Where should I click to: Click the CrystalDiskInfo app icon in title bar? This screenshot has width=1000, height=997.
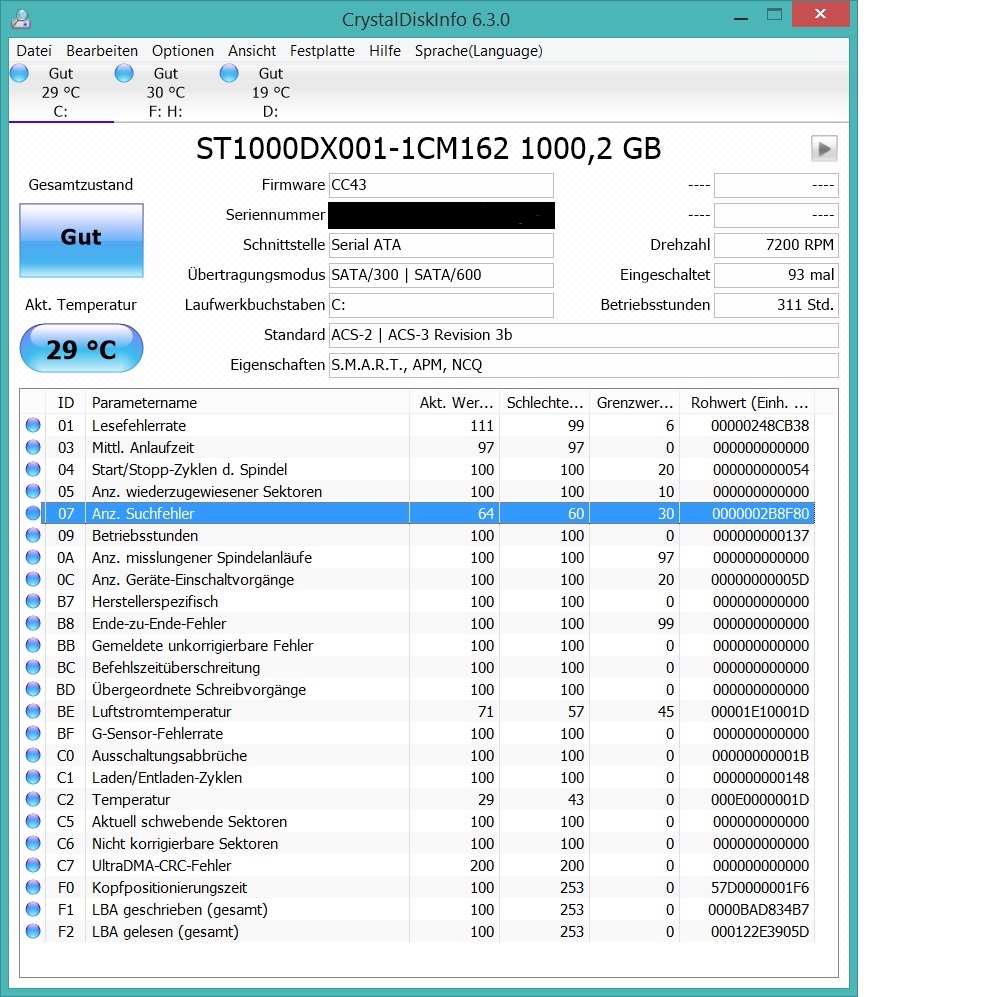tap(21, 19)
